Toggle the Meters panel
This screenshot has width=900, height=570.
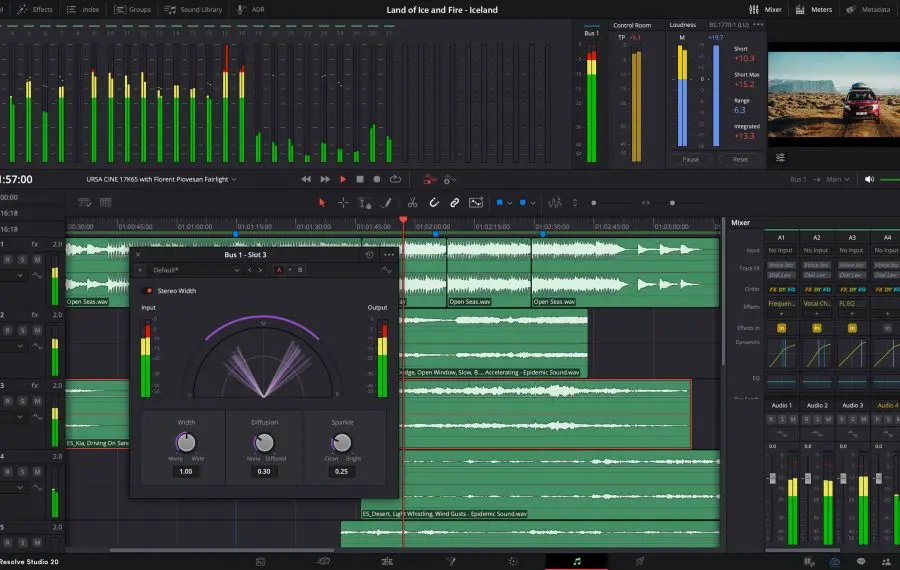click(813, 9)
